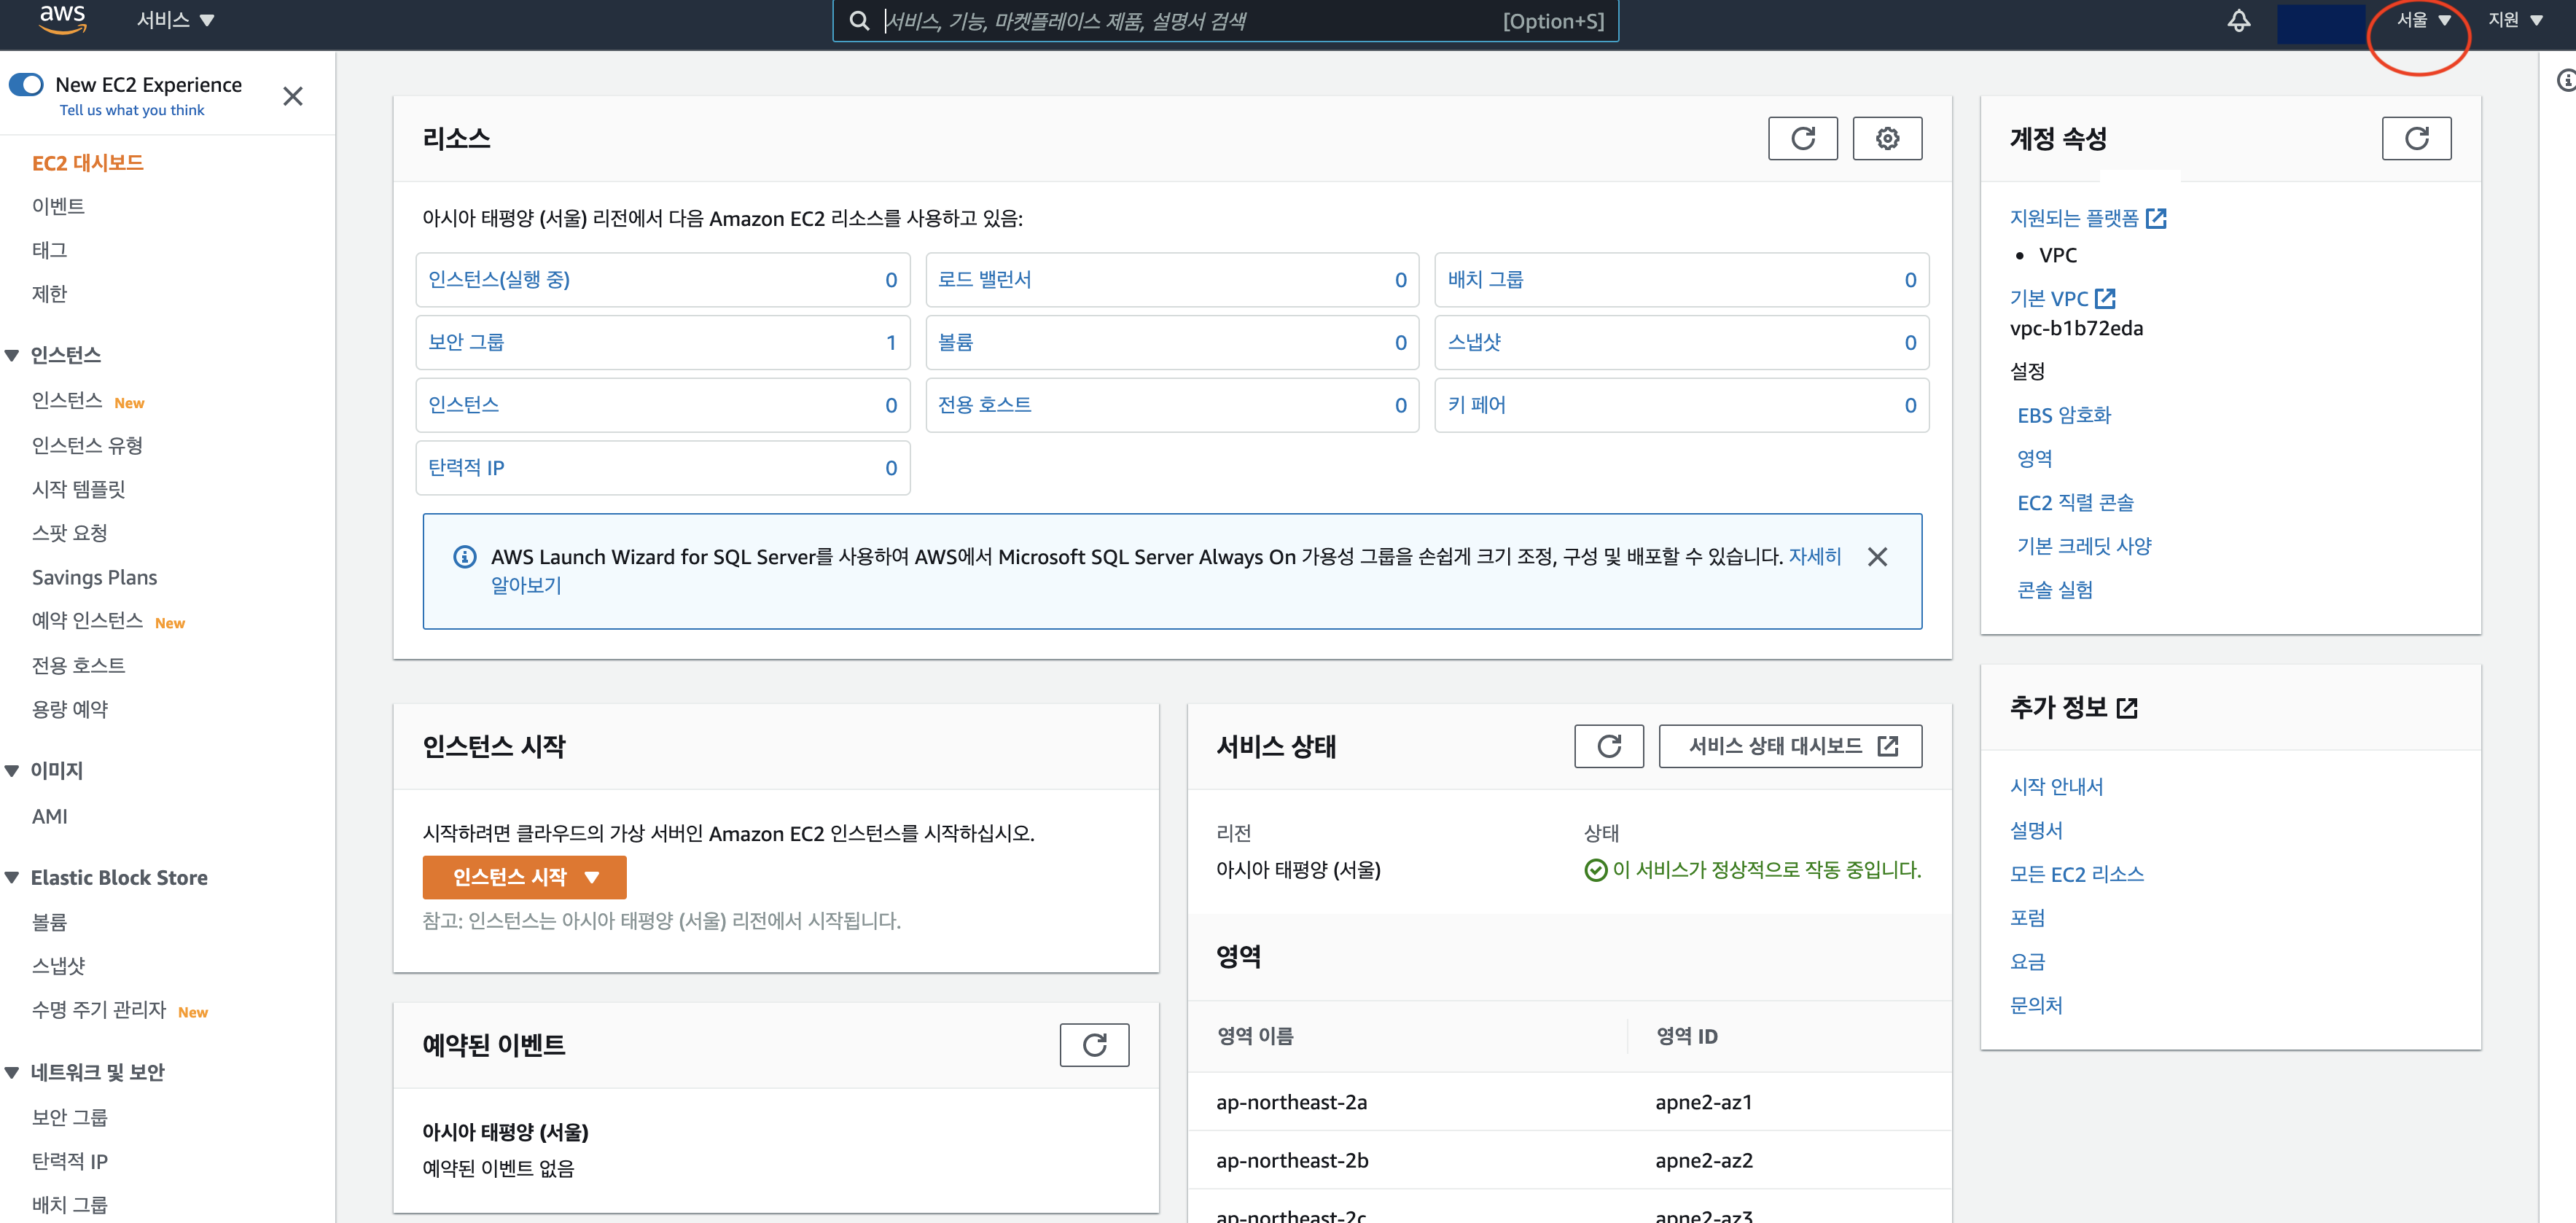Dismiss the SQL Server Launch Wizard banner
The width and height of the screenshot is (2576, 1223).
coord(1877,557)
